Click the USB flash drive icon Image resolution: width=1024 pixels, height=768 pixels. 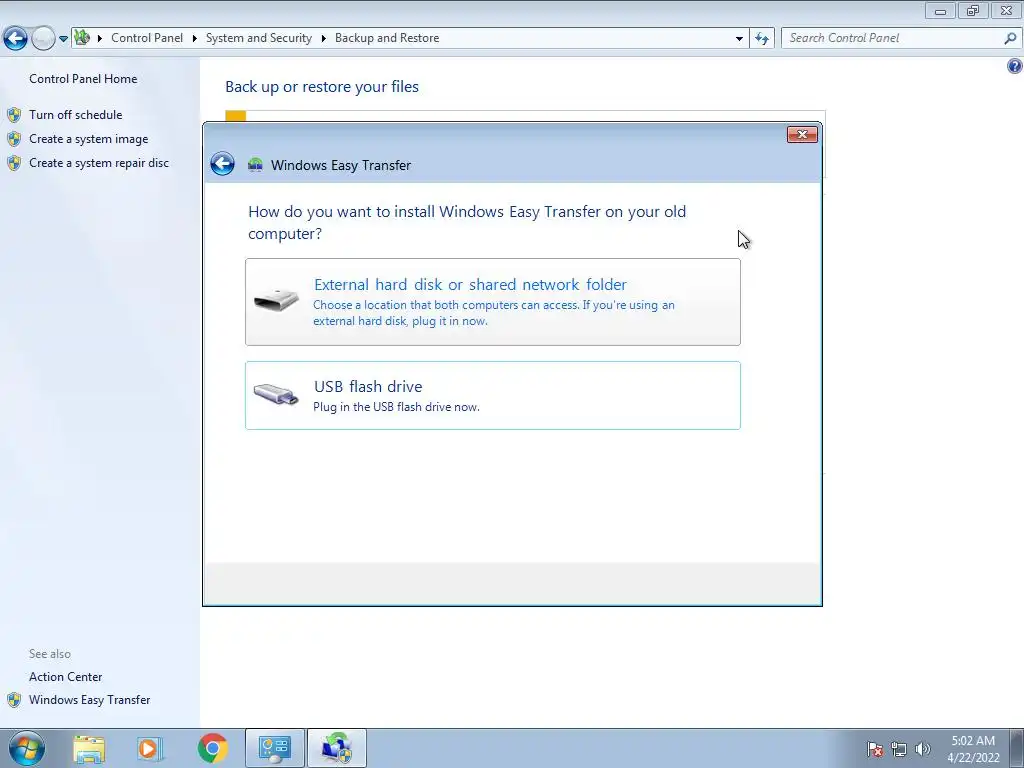tap(276, 394)
